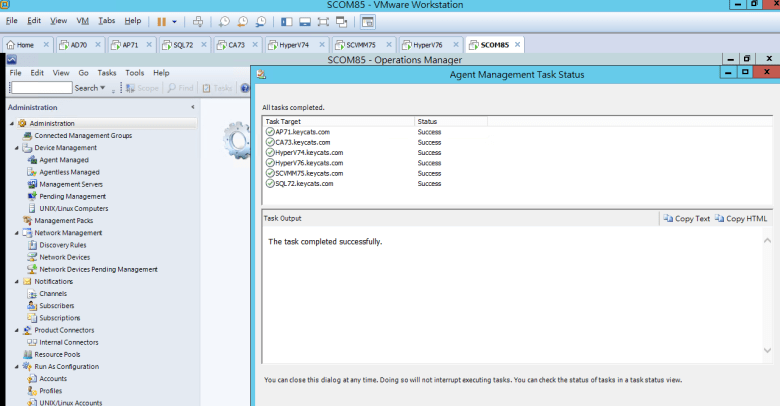Open the Search dropdown arrow
The height and width of the screenshot is (406, 780).
tap(105, 88)
